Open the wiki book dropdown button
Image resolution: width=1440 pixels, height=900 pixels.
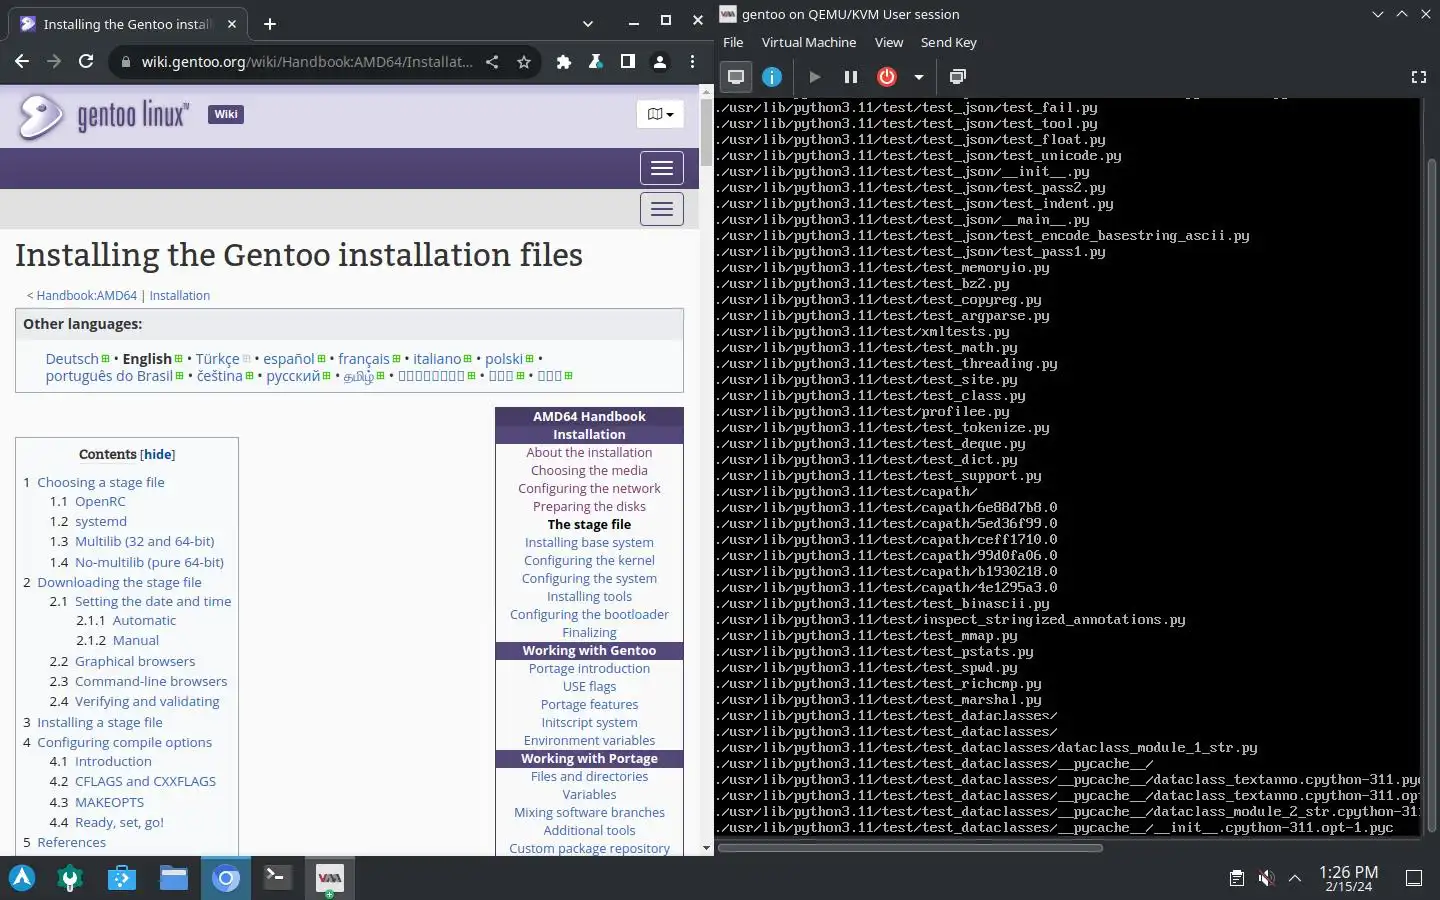pos(660,114)
